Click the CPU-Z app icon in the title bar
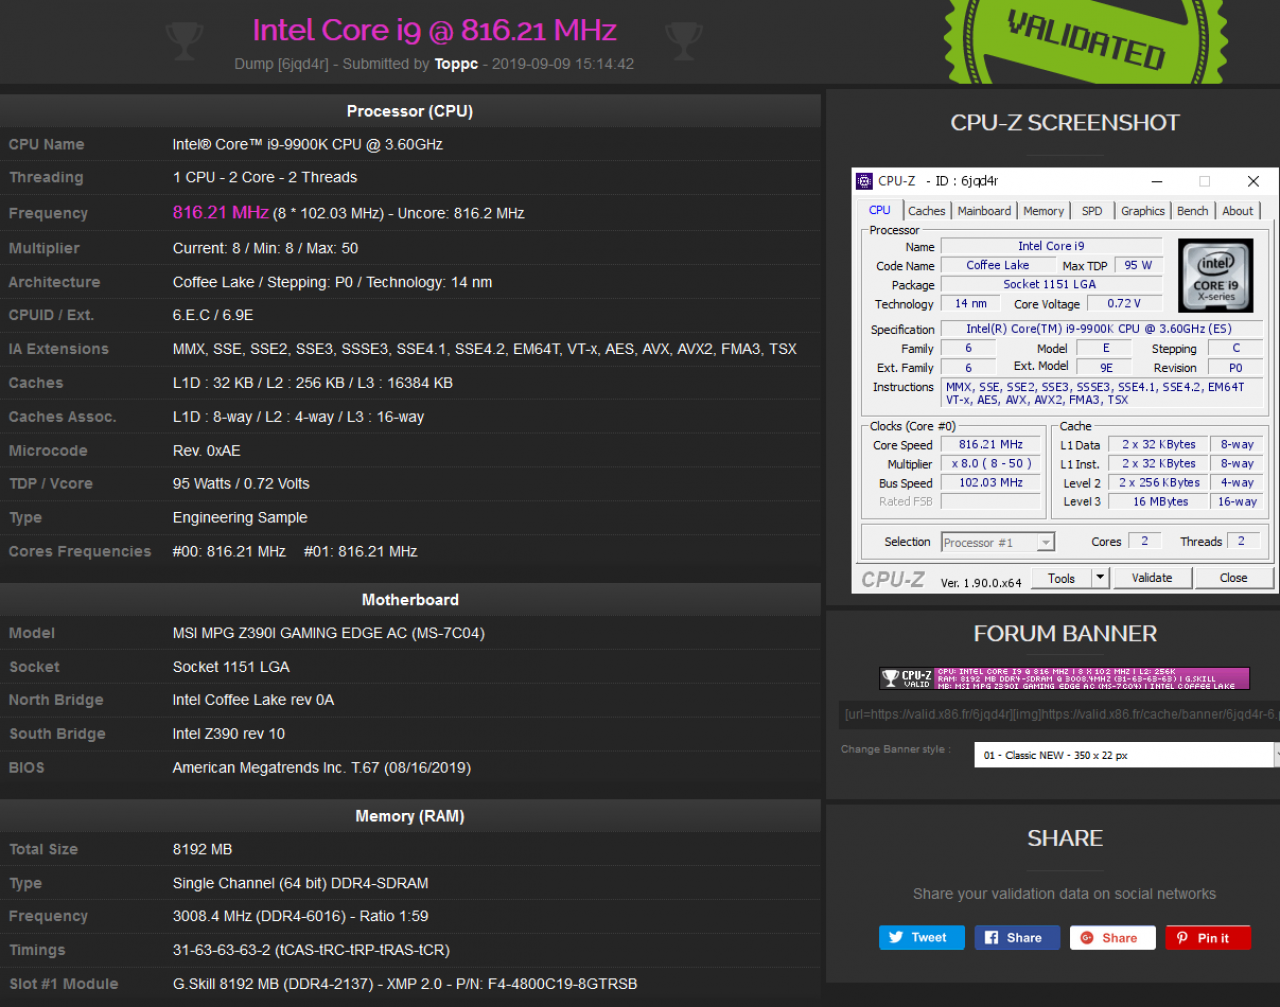1280x1007 pixels. point(865,181)
